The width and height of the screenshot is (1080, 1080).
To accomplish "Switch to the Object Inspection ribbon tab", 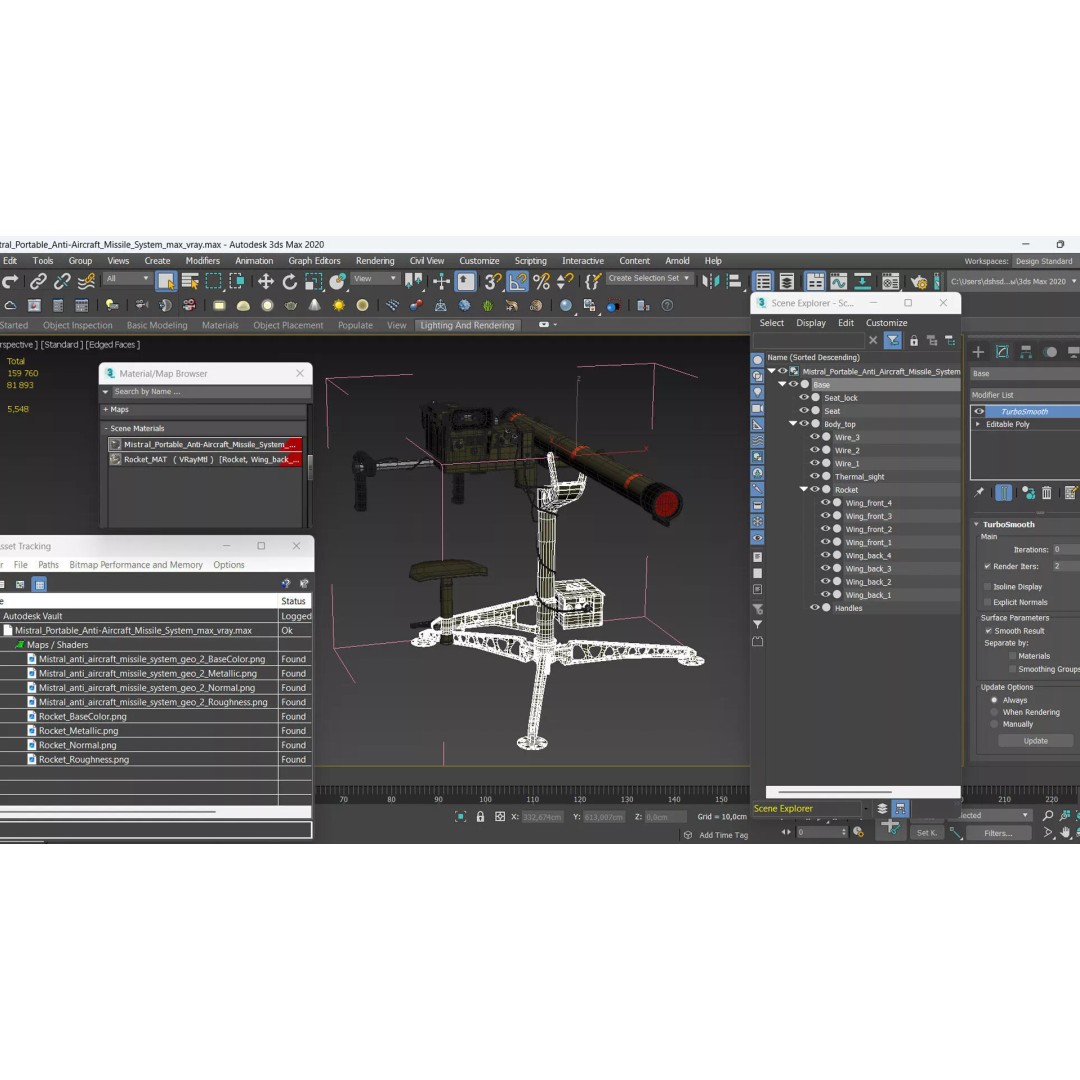I will point(77,325).
